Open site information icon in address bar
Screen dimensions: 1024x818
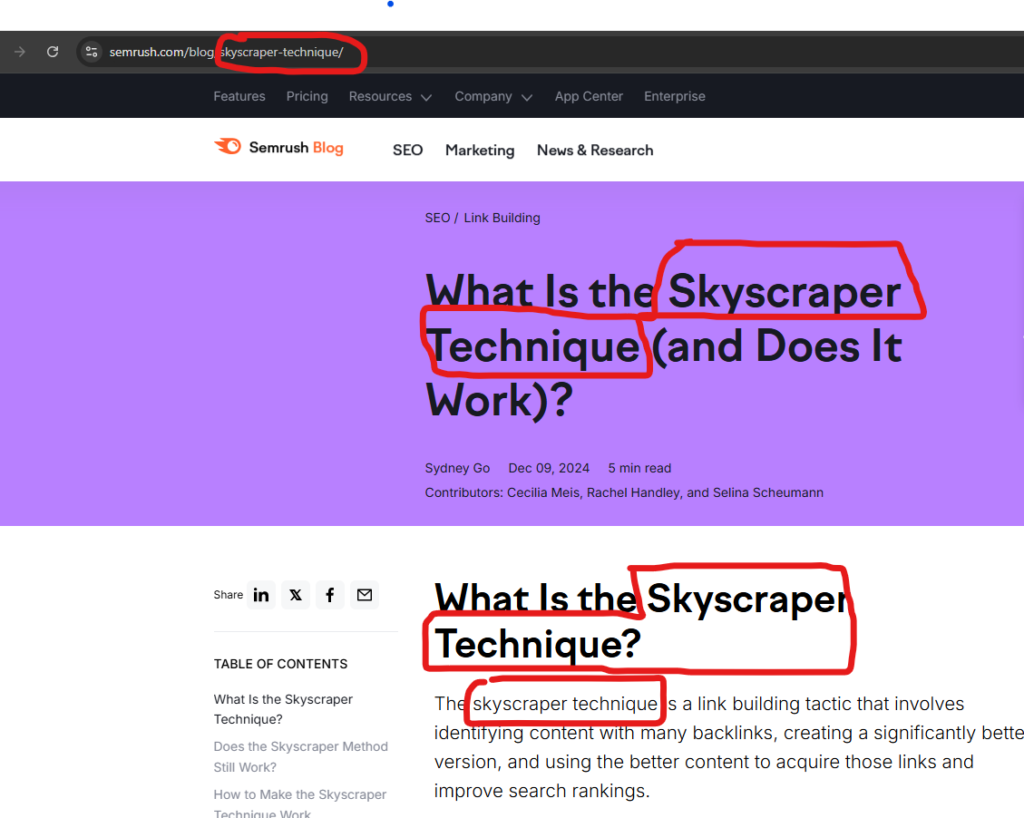click(91, 52)
